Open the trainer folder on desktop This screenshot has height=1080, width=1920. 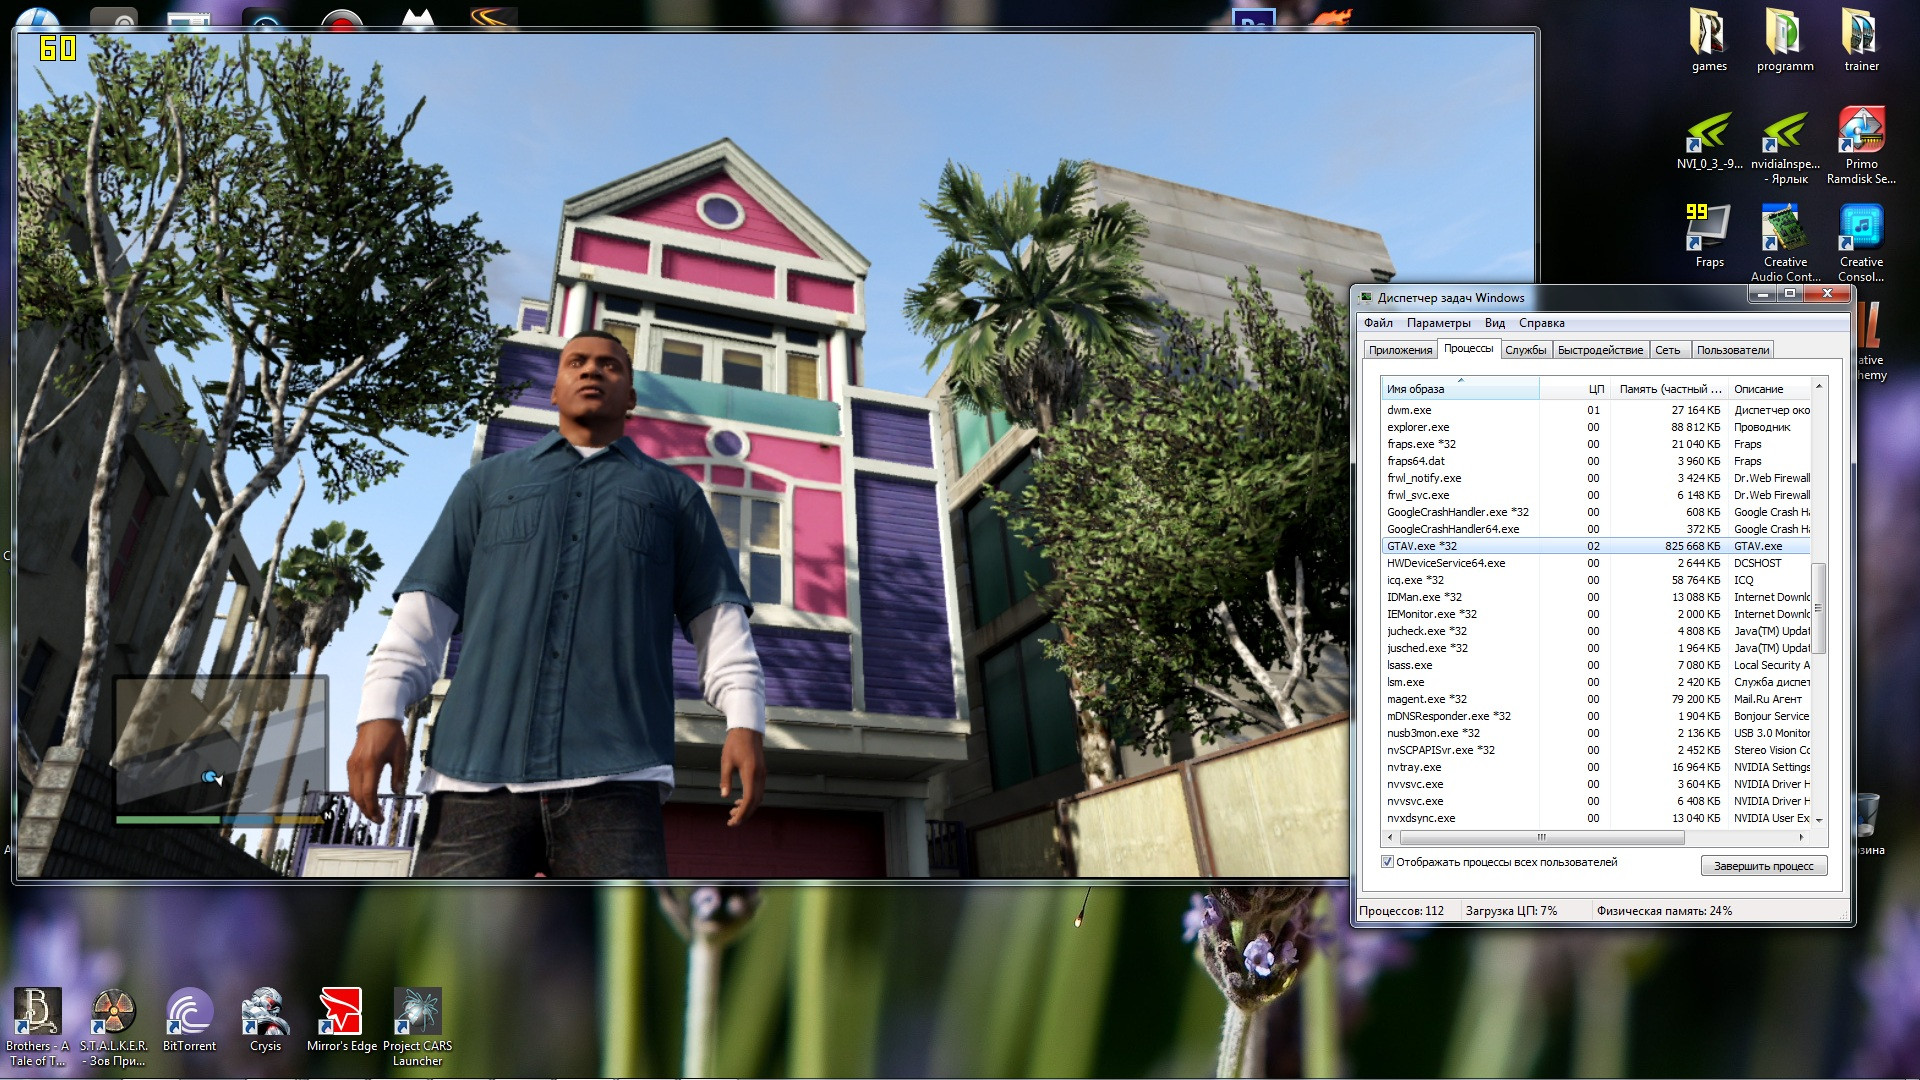[x=1861, y=35]
